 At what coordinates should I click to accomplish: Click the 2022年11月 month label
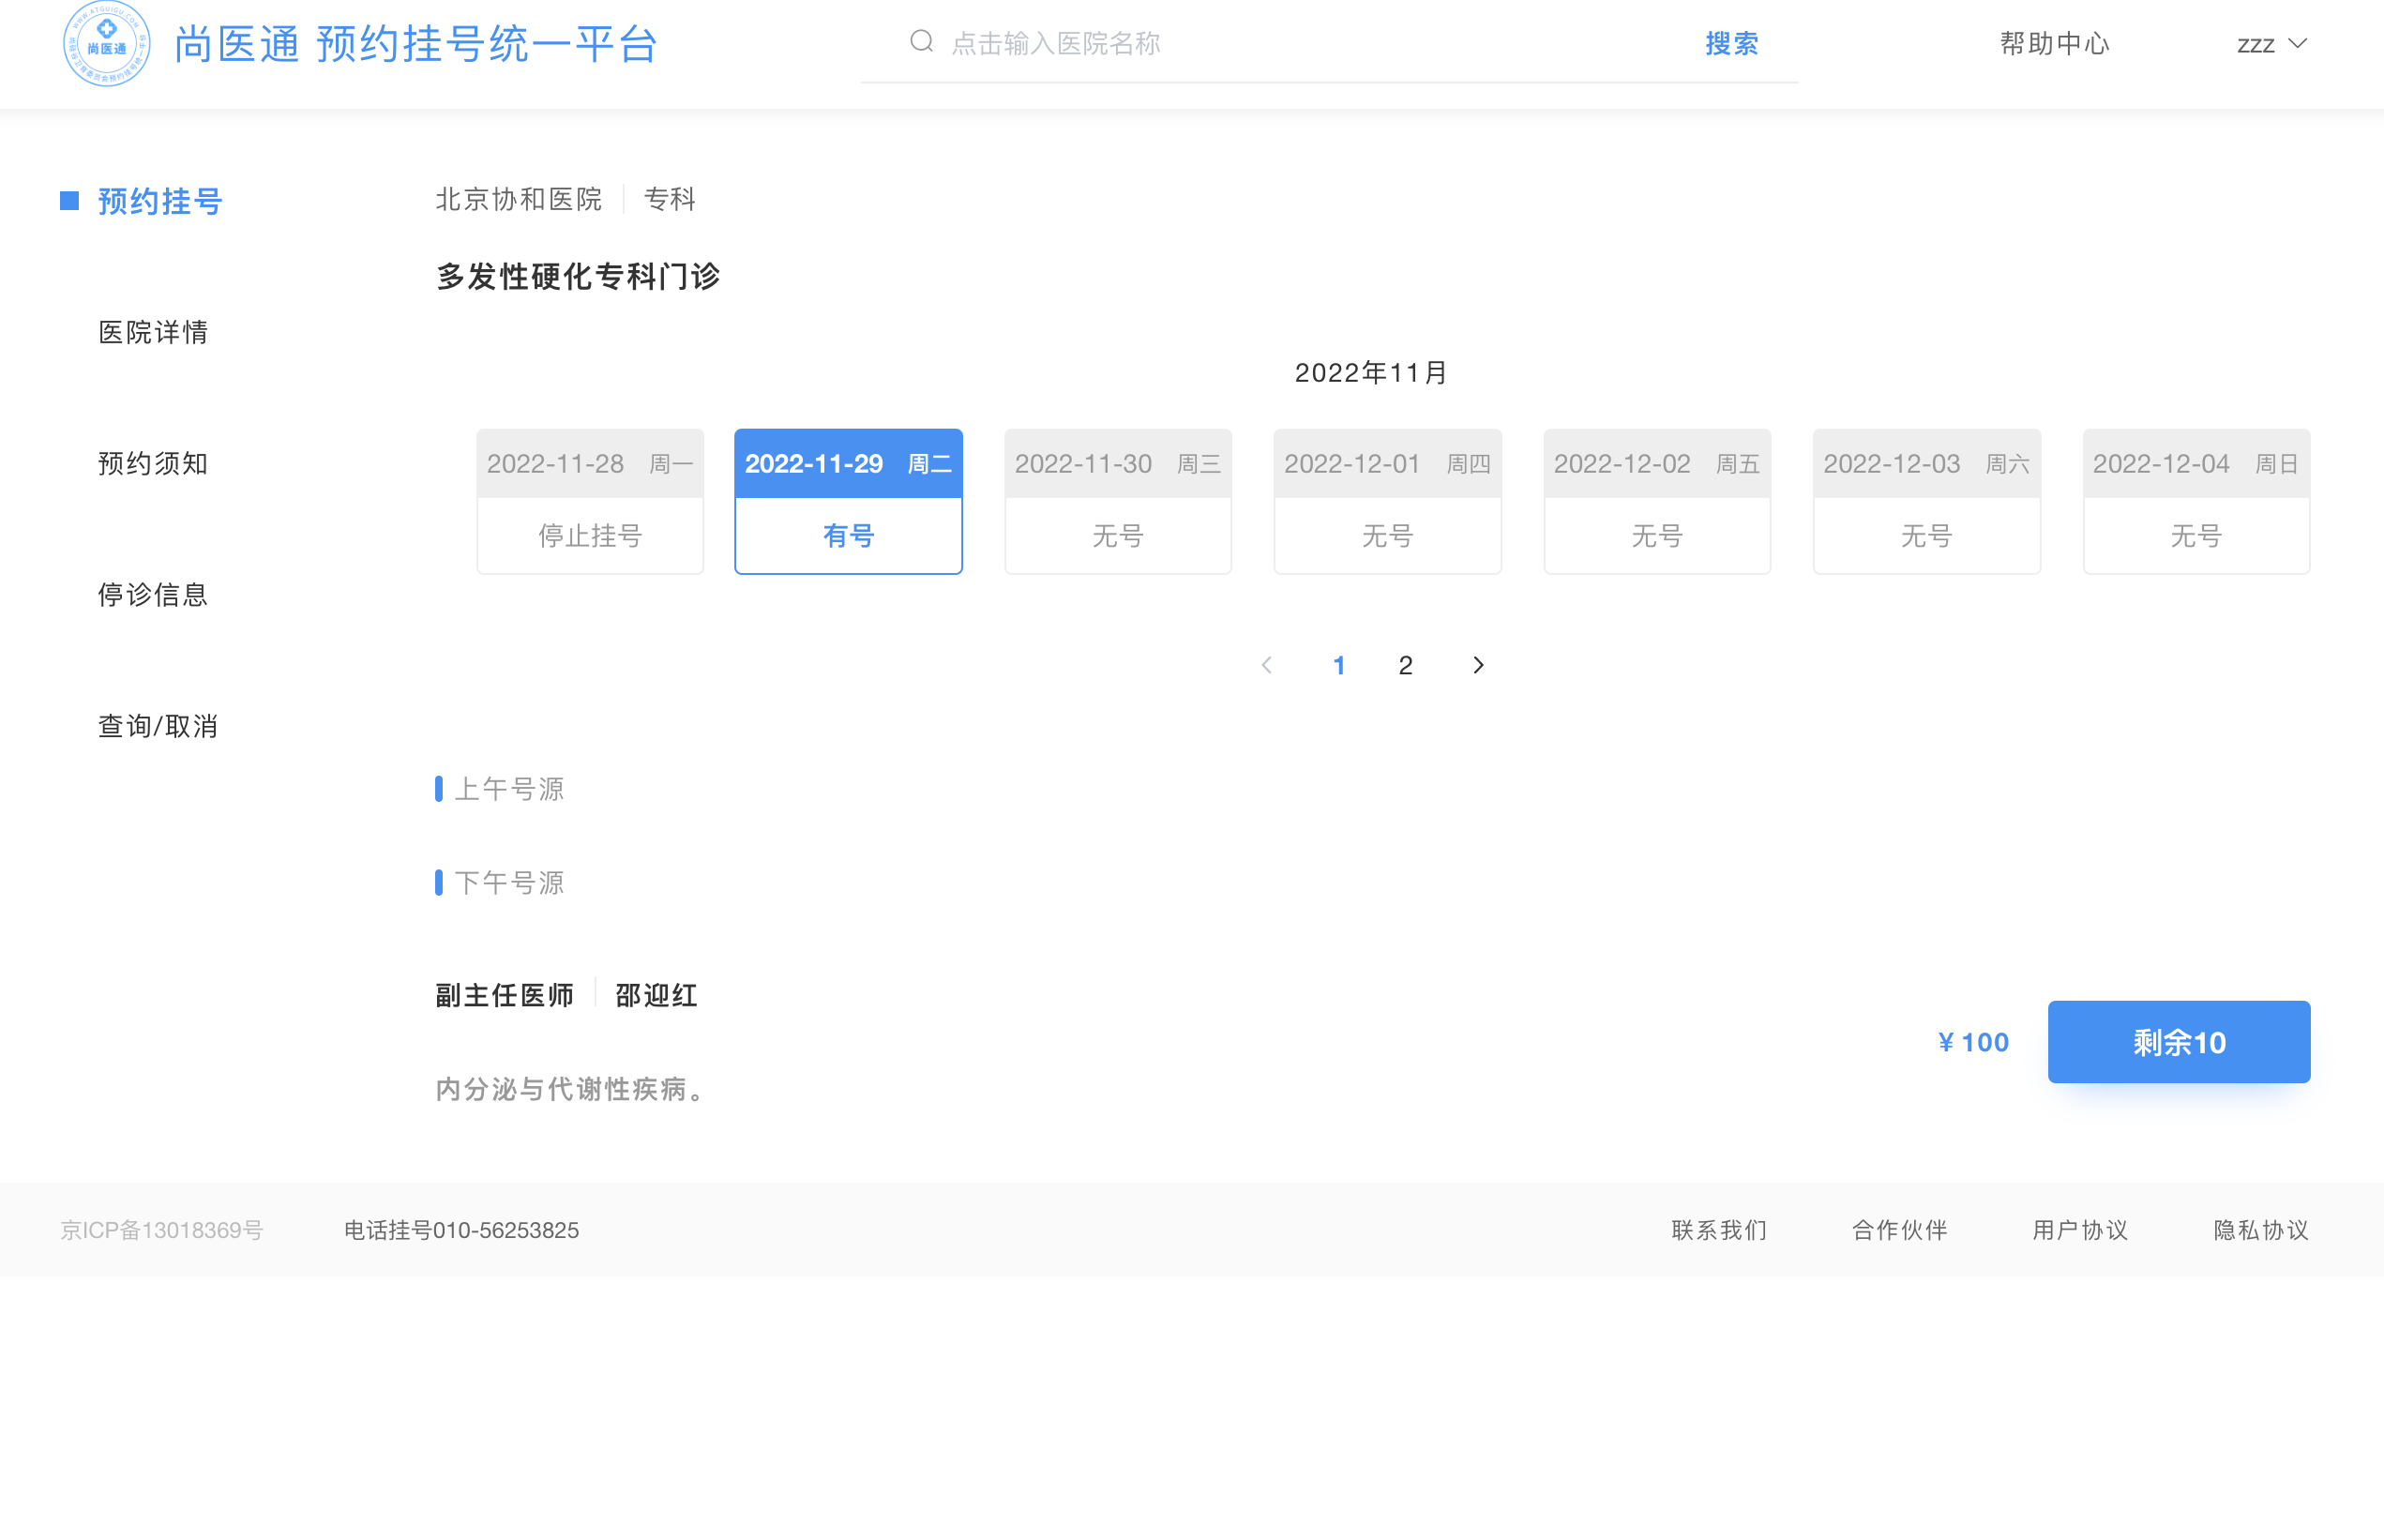pyautogui.click(x=1371, y=373)
